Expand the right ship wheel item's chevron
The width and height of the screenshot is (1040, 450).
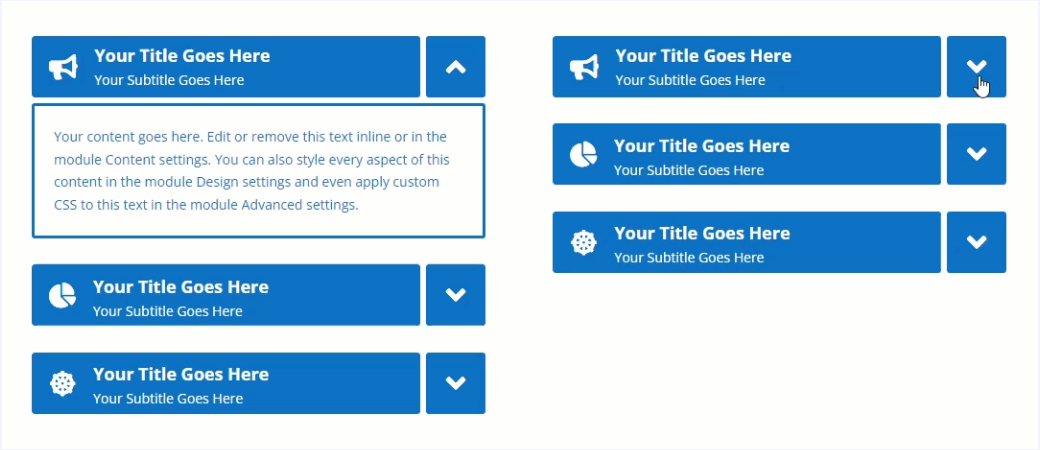click(977, 242)
